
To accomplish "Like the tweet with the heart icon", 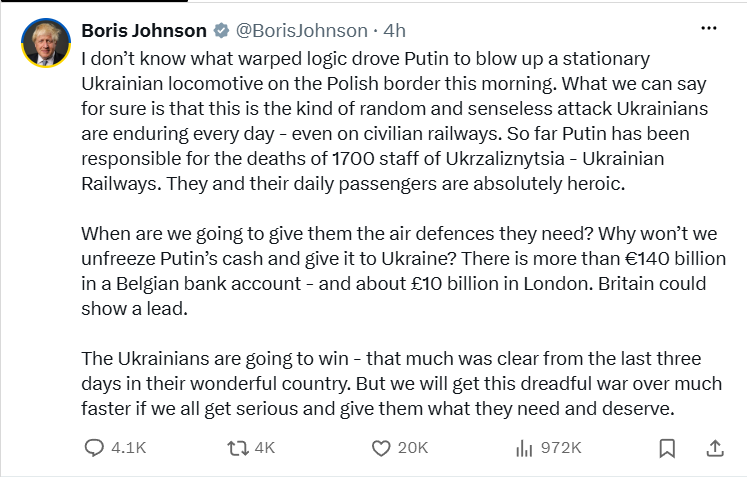I will coord(381,448).
